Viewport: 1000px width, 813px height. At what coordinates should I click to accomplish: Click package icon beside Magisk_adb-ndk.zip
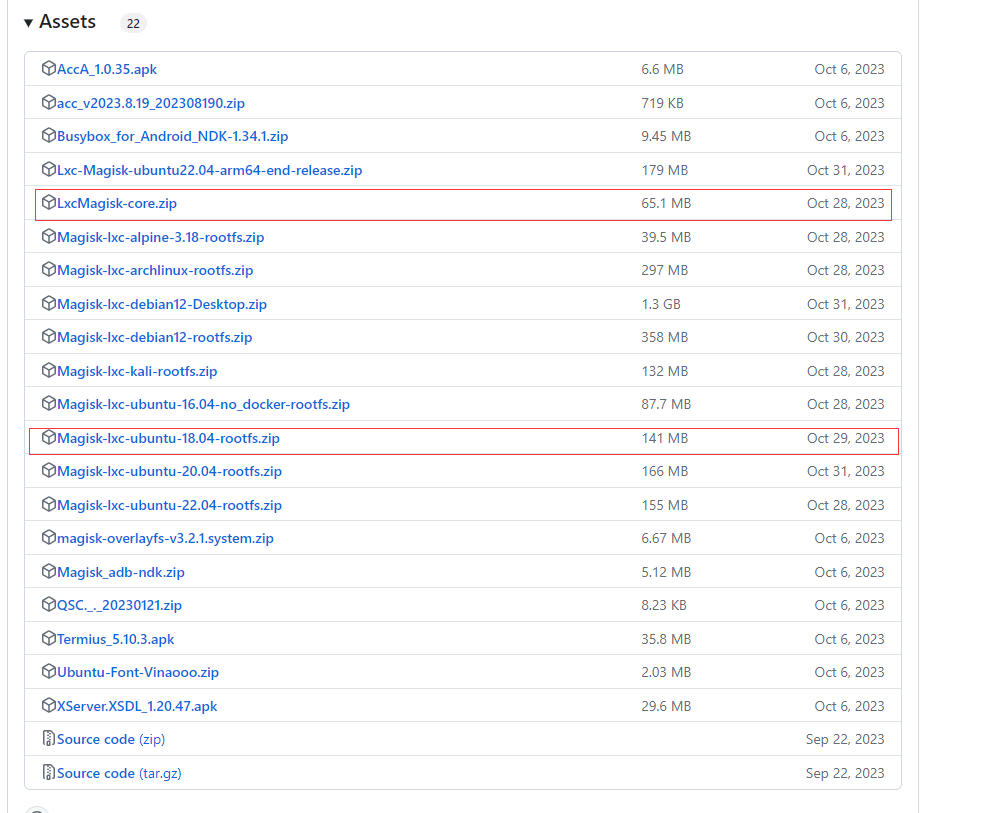click(x=48, y=572)
